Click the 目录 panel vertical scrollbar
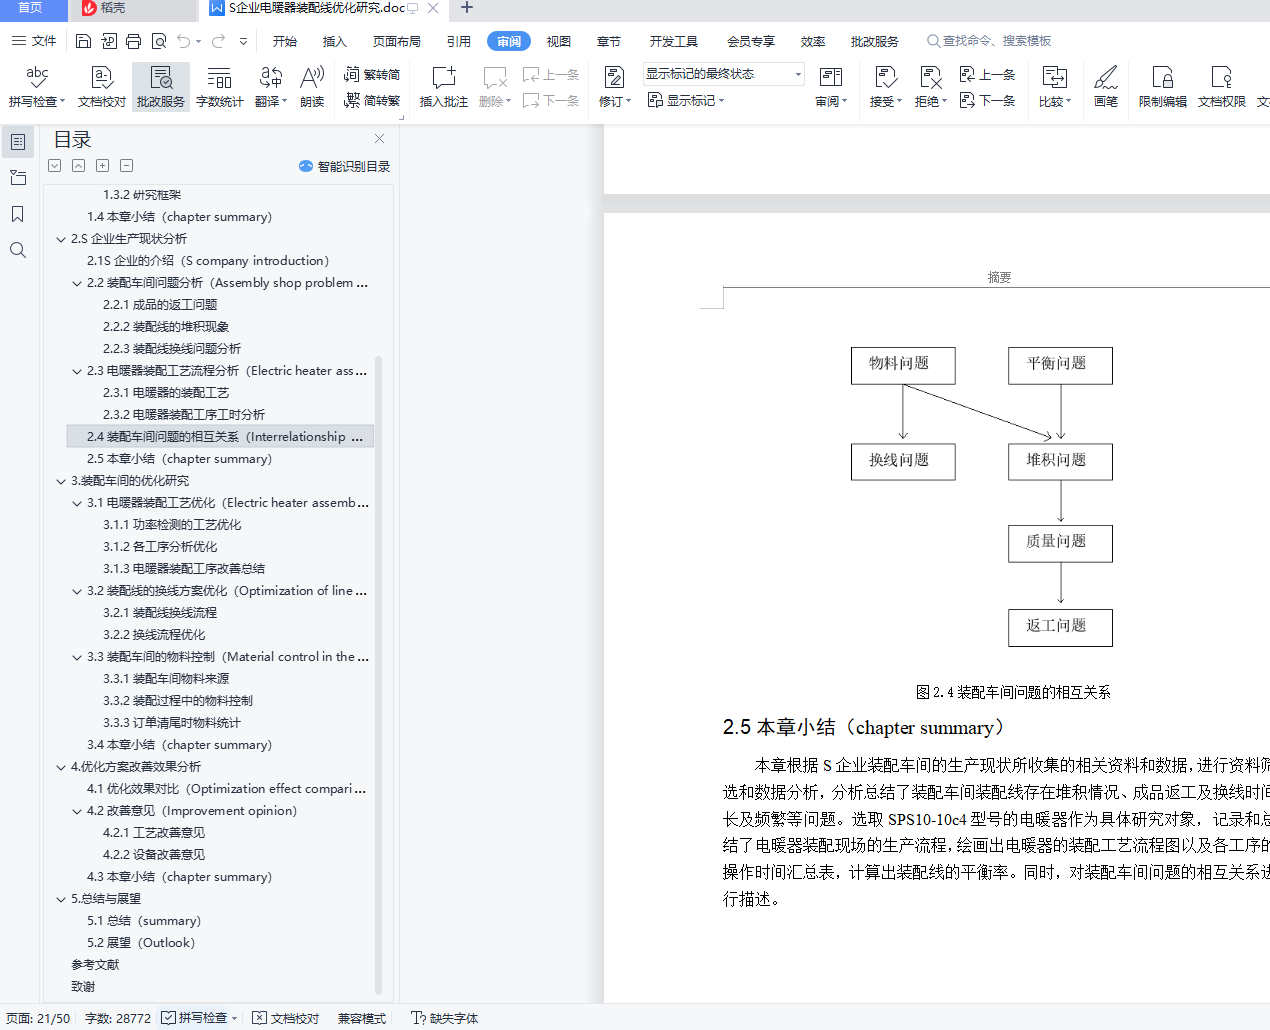The height and width of the screenshot is (1030, 1270). click(x=378, y=675)
